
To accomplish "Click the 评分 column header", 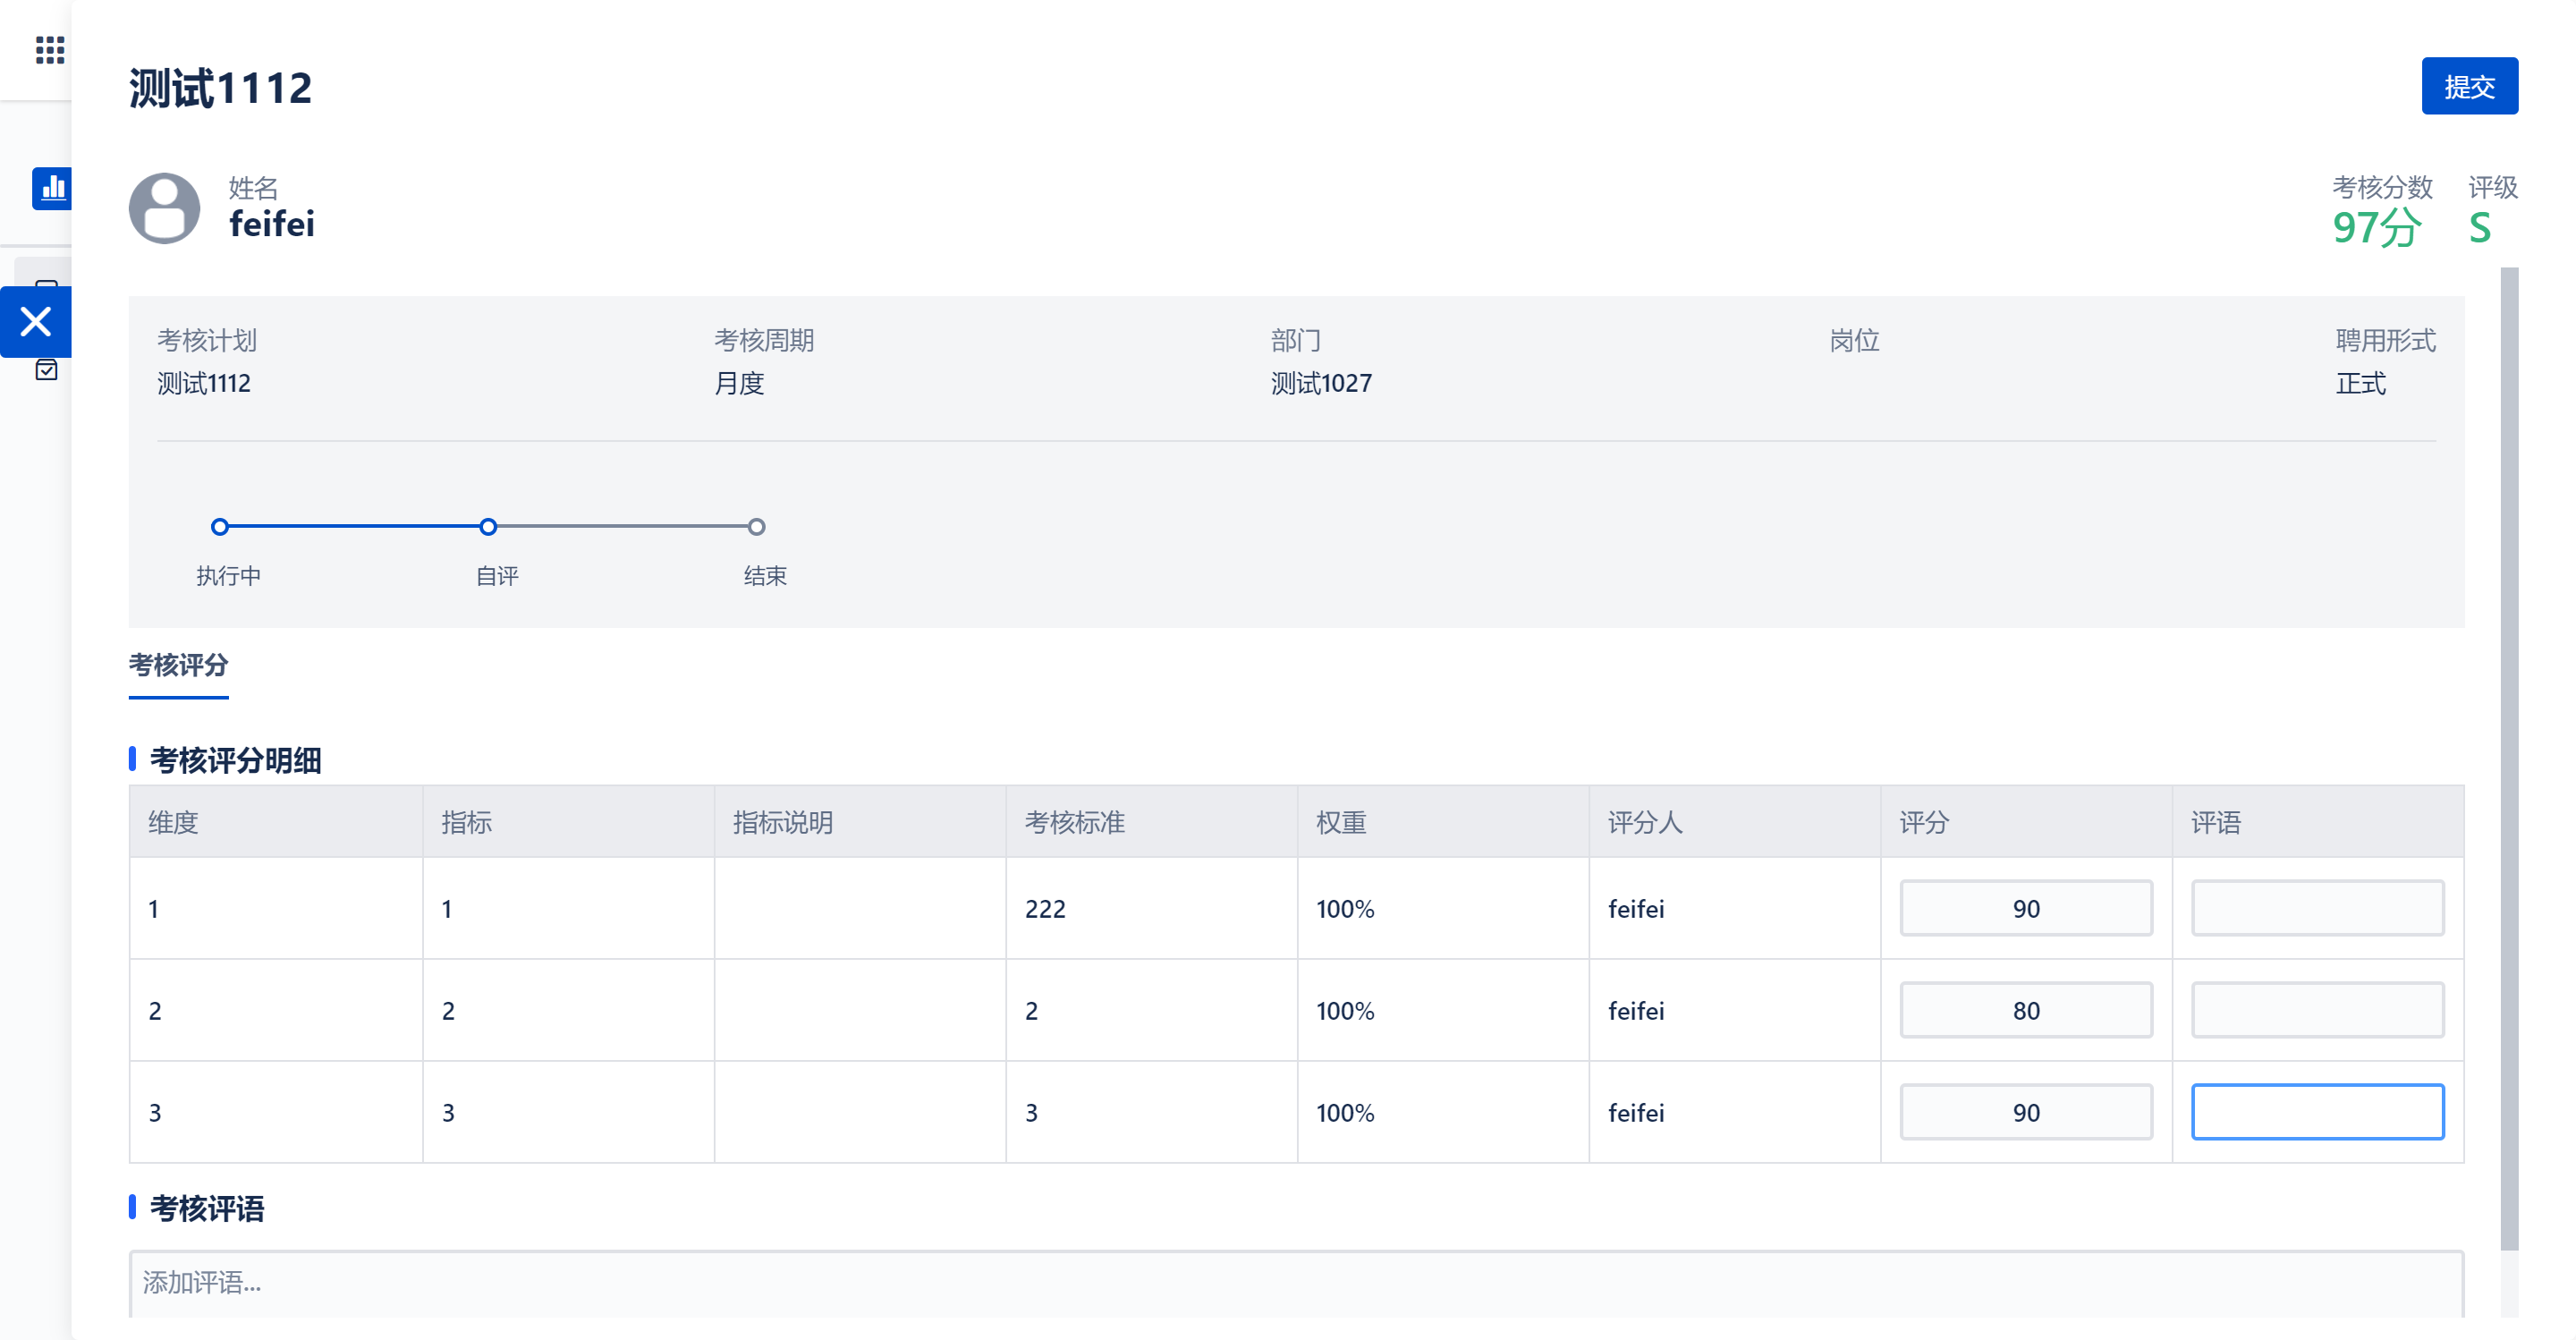I will (2026, 822).
